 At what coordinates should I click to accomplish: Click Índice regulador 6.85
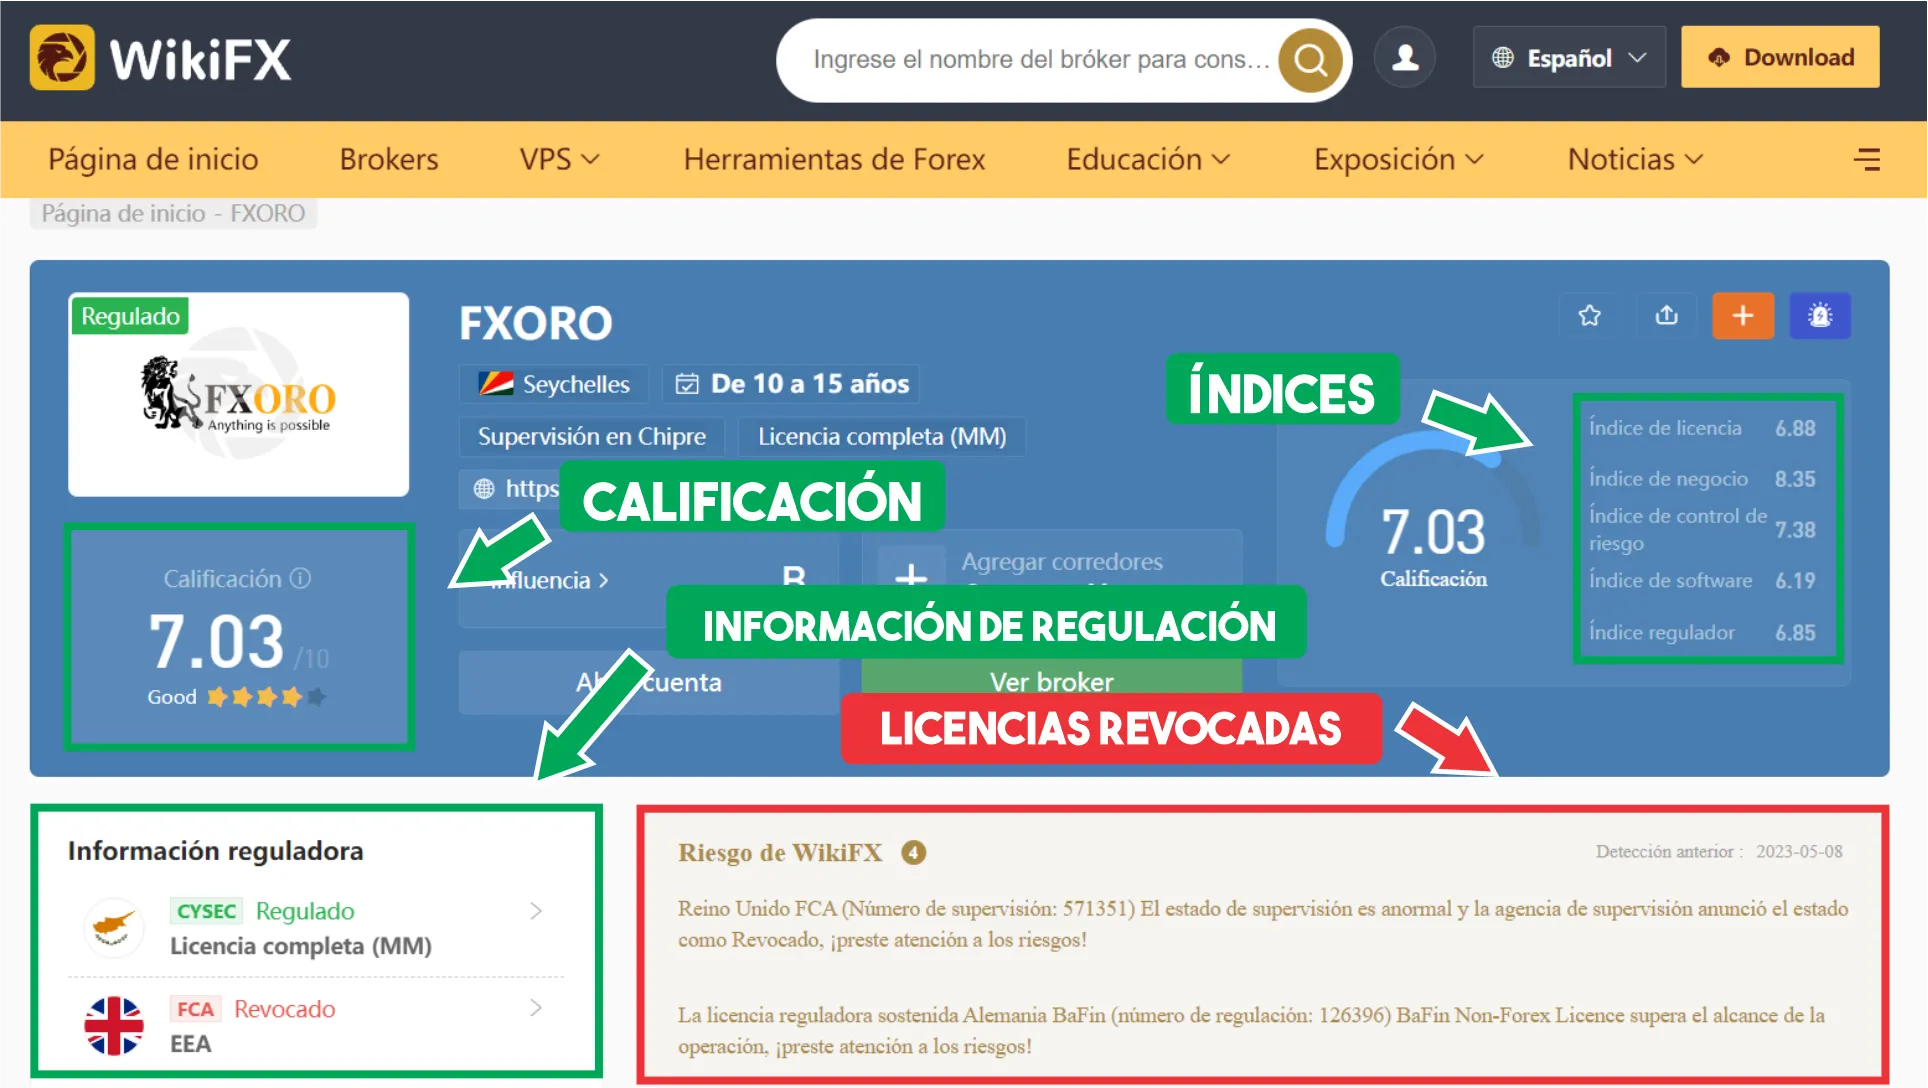coord(1702,633)
